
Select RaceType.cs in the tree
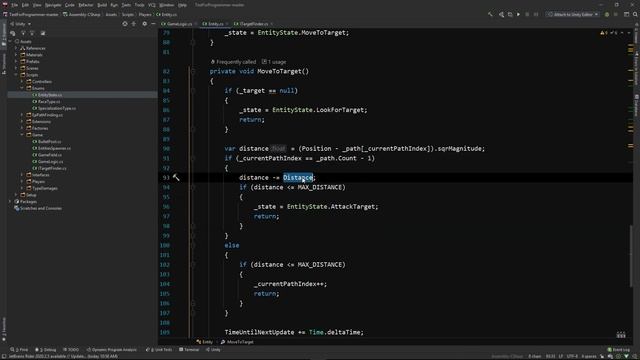pyautogui.click(x=49, y=102)
